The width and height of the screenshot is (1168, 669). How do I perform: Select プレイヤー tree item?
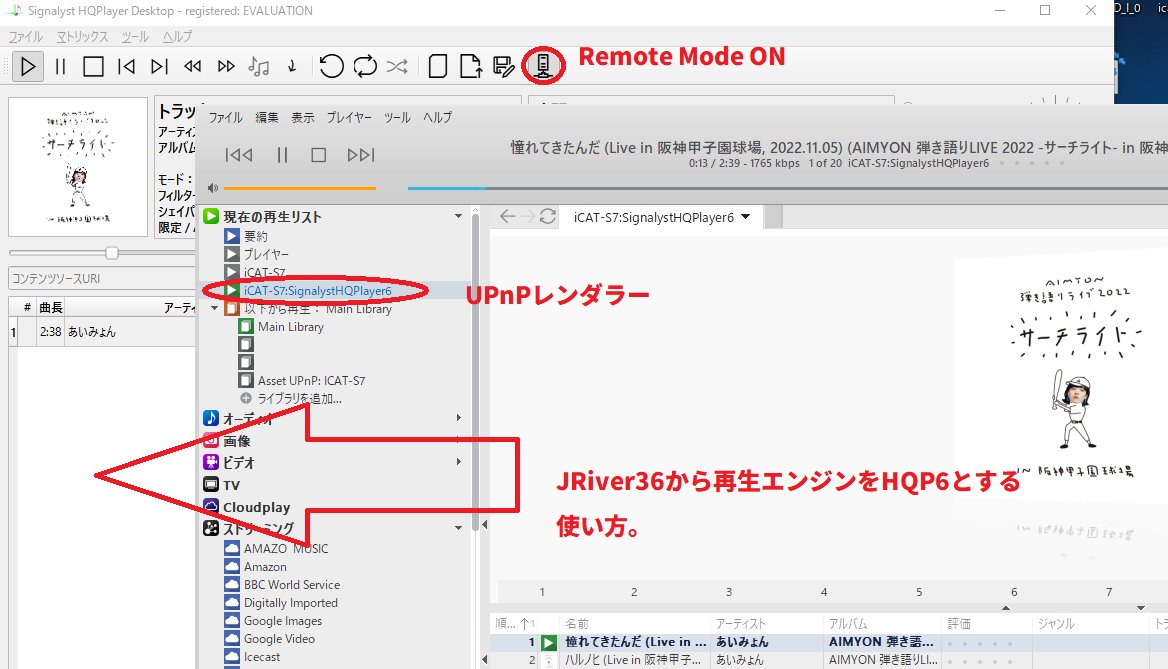tap(266, 254)
